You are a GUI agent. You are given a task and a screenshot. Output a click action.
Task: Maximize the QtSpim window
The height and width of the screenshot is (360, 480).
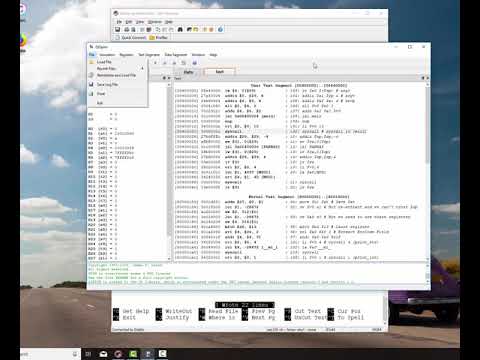[410, 47]
